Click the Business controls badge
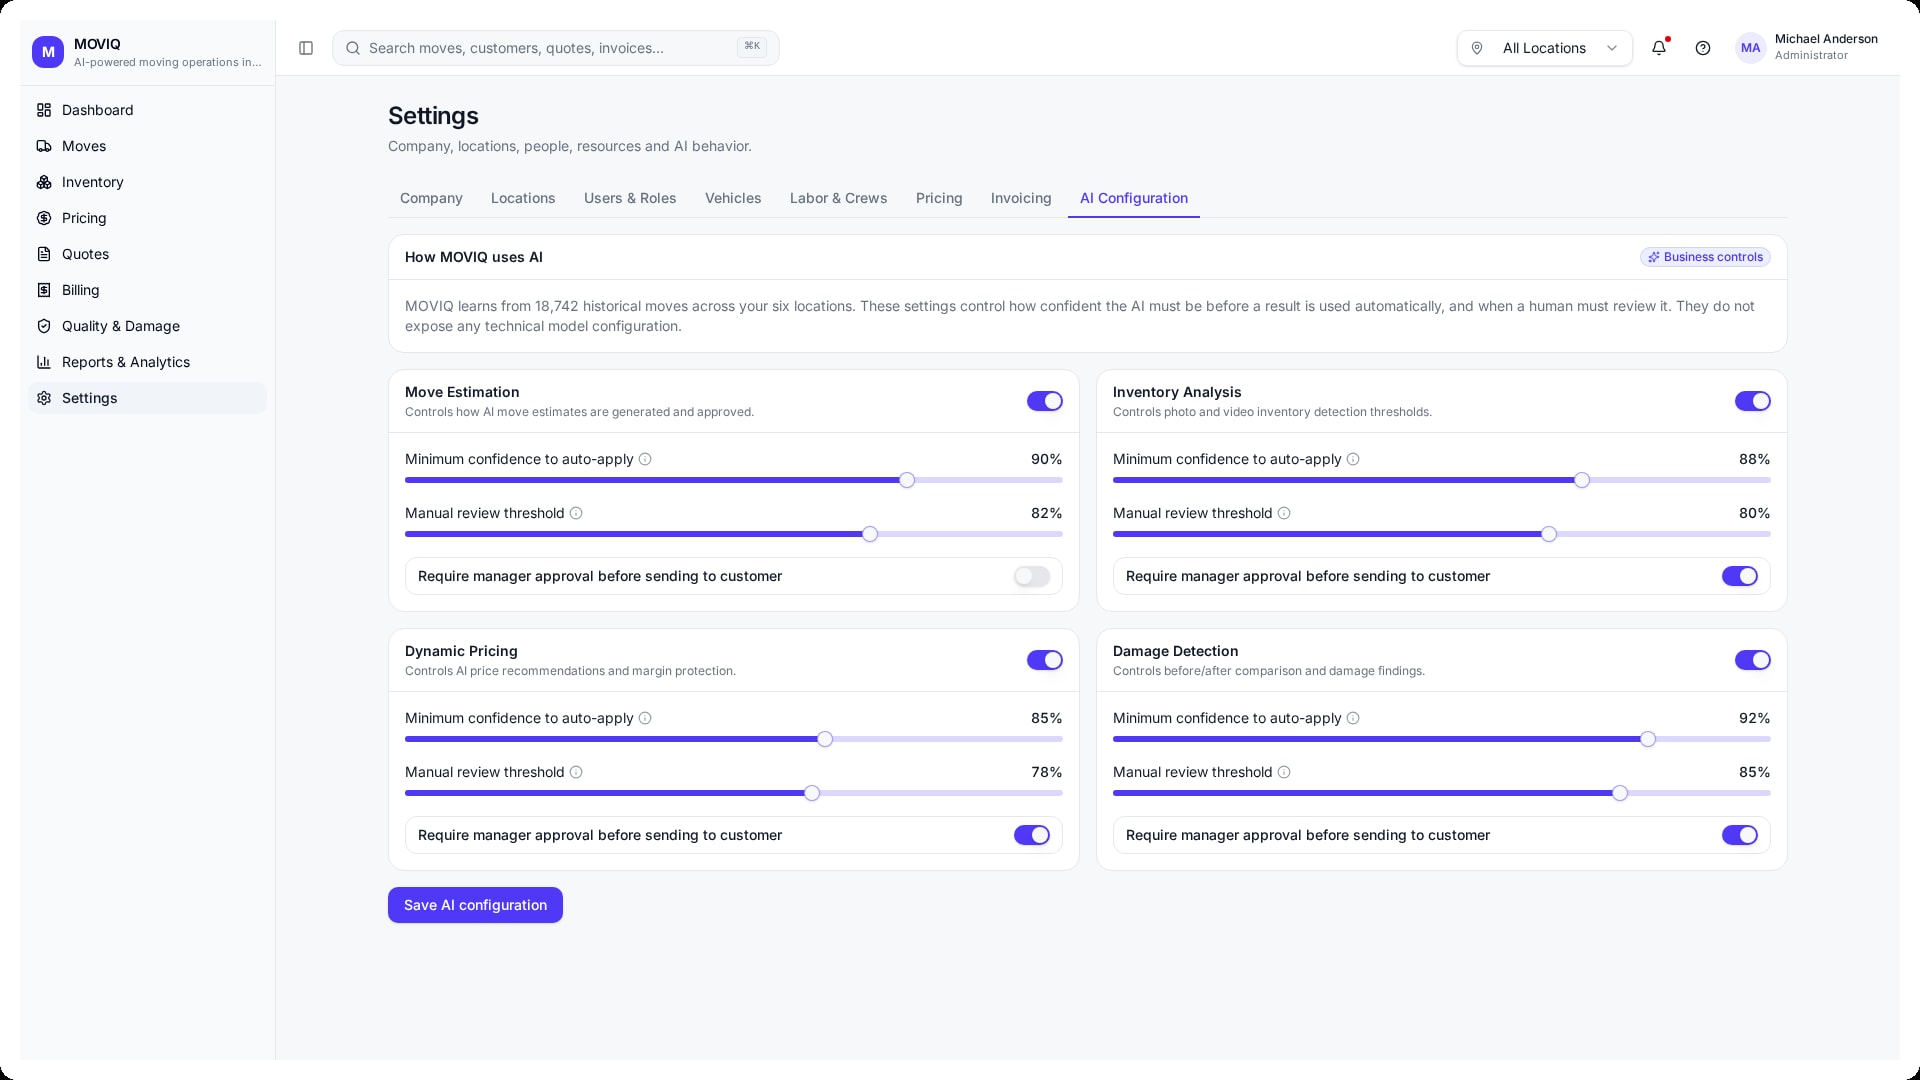The image size is (1920, 1080). click(1705, 257)
